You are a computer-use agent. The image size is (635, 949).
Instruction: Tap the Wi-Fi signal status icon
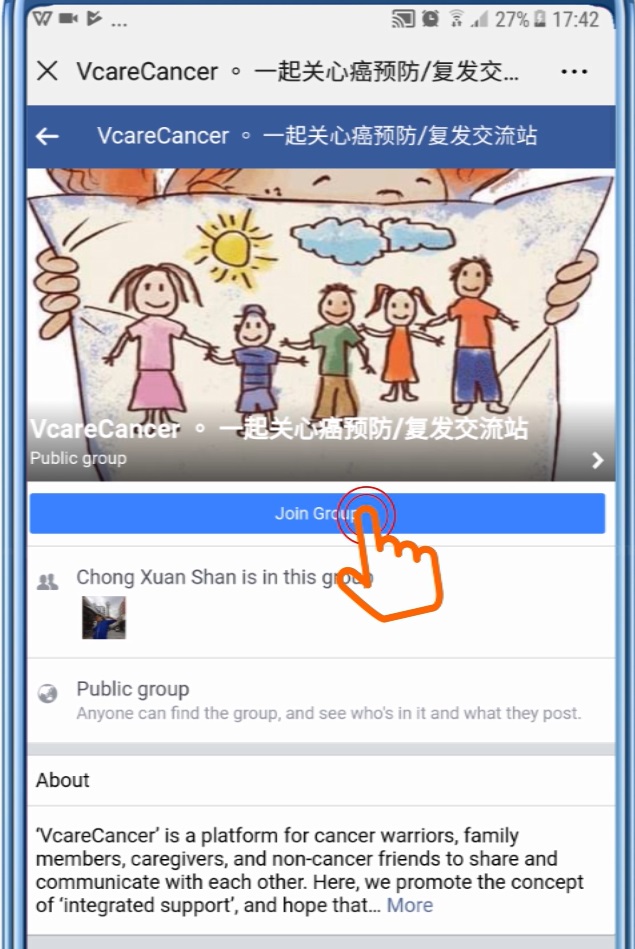456,19
